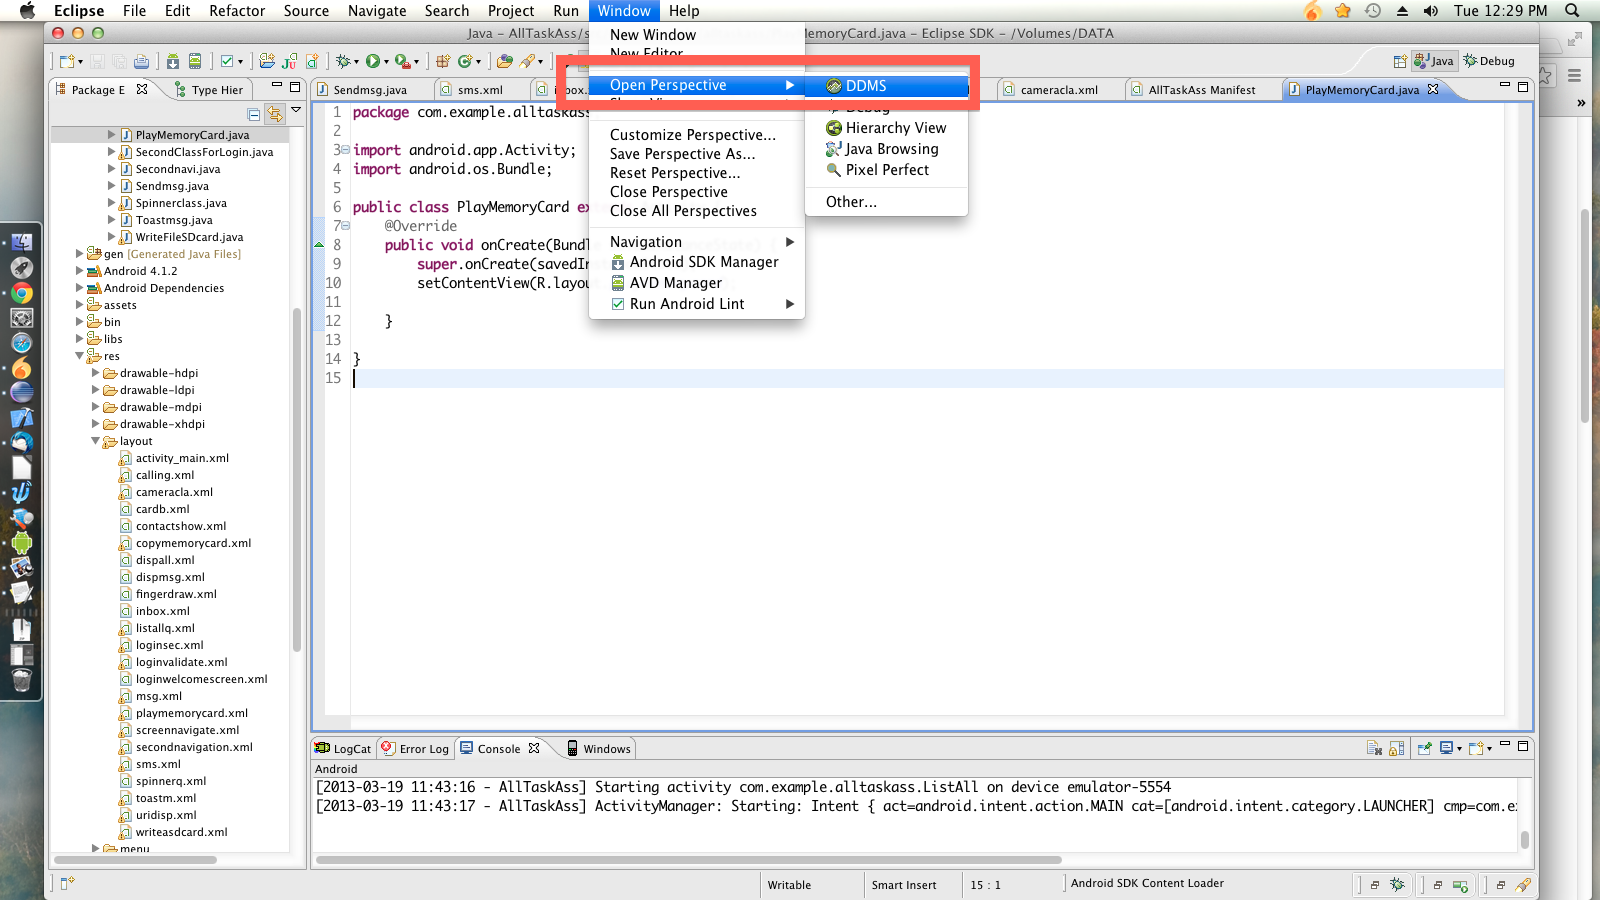The height and width of the screenshot is (900, 1600).
Task: Click the Open Perspective toolbar icon
Action: pos(1400,61)
